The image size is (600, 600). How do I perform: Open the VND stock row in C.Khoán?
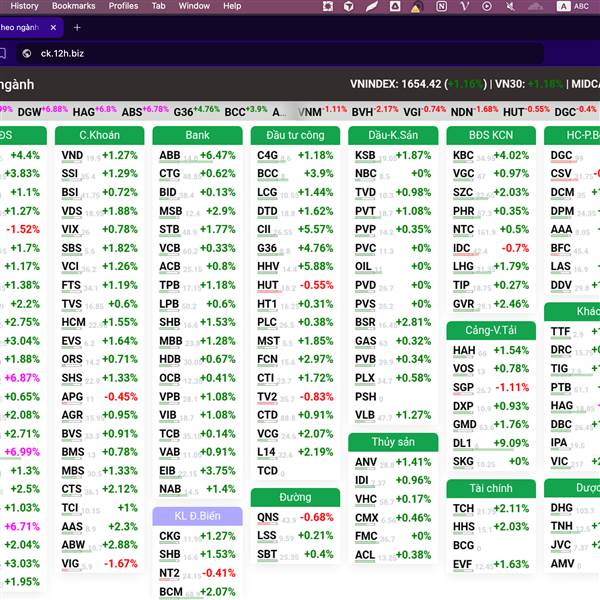tap(99, 156)
